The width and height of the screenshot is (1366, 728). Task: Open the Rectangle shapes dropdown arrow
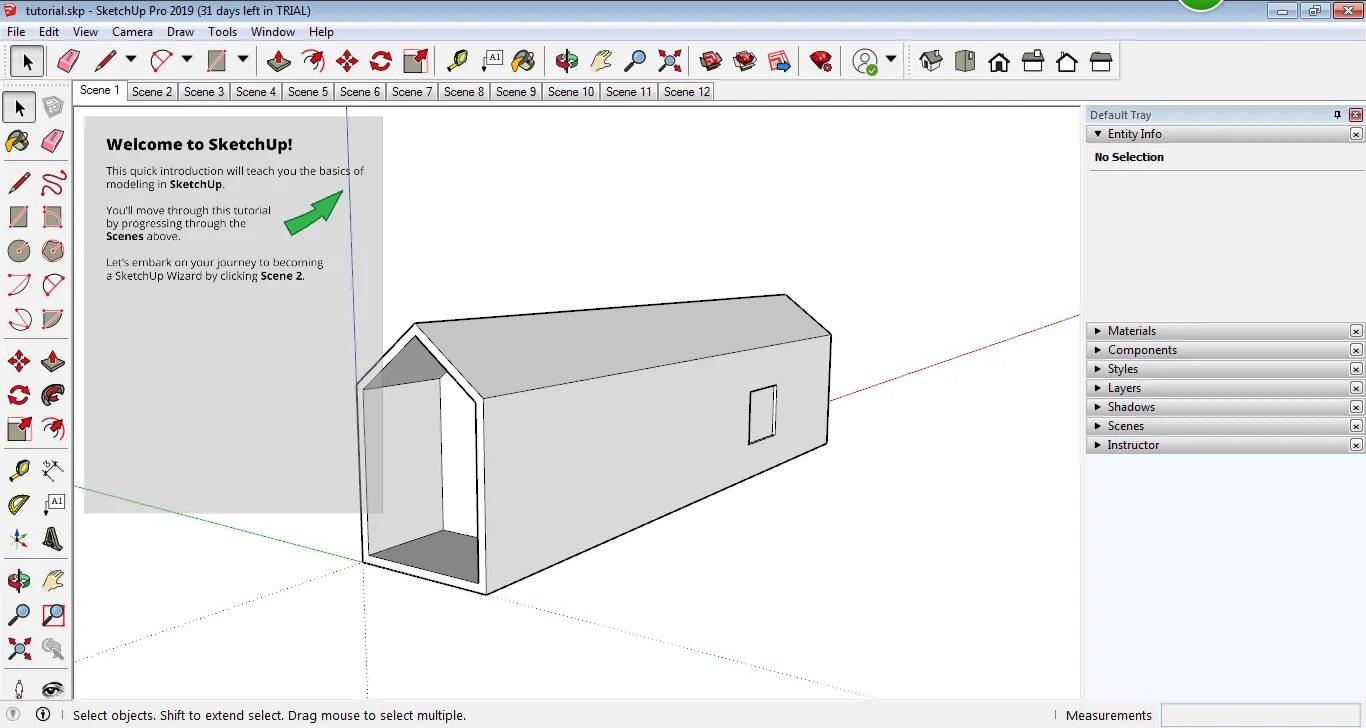243,60
